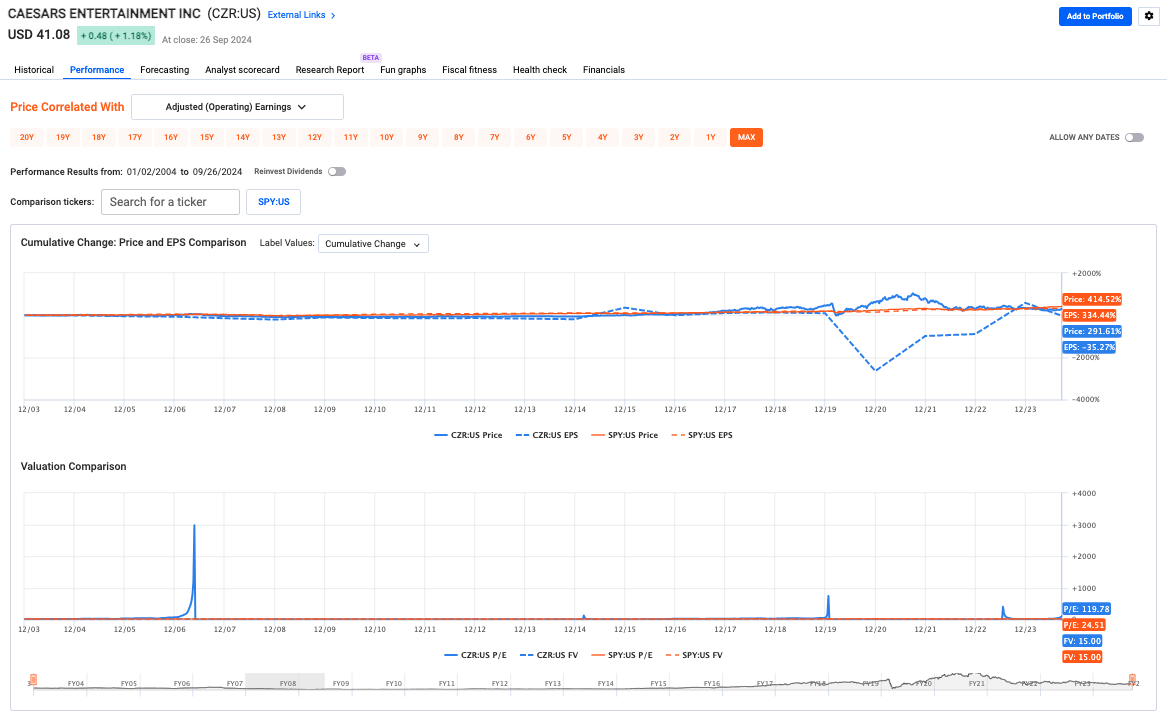The width and height of the screenshot is (1167, 718).
Task: Toggle CZR:US P/E legend marker
Action: [x=452, y=654]
